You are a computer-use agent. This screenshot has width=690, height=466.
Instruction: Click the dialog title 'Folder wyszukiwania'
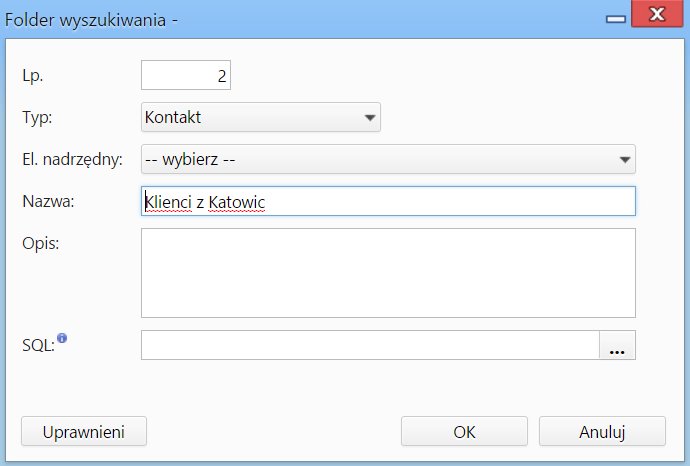[85, 20]
